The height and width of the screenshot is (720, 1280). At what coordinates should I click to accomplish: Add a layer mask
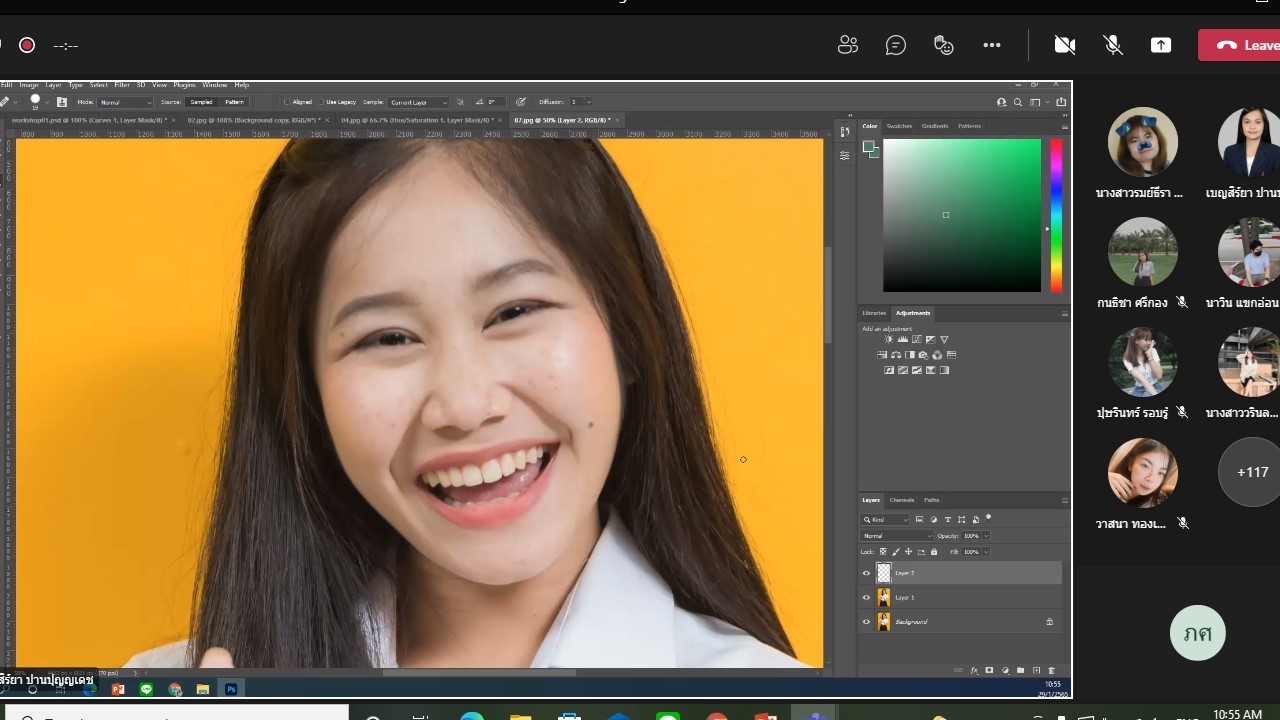pos(989,670)
